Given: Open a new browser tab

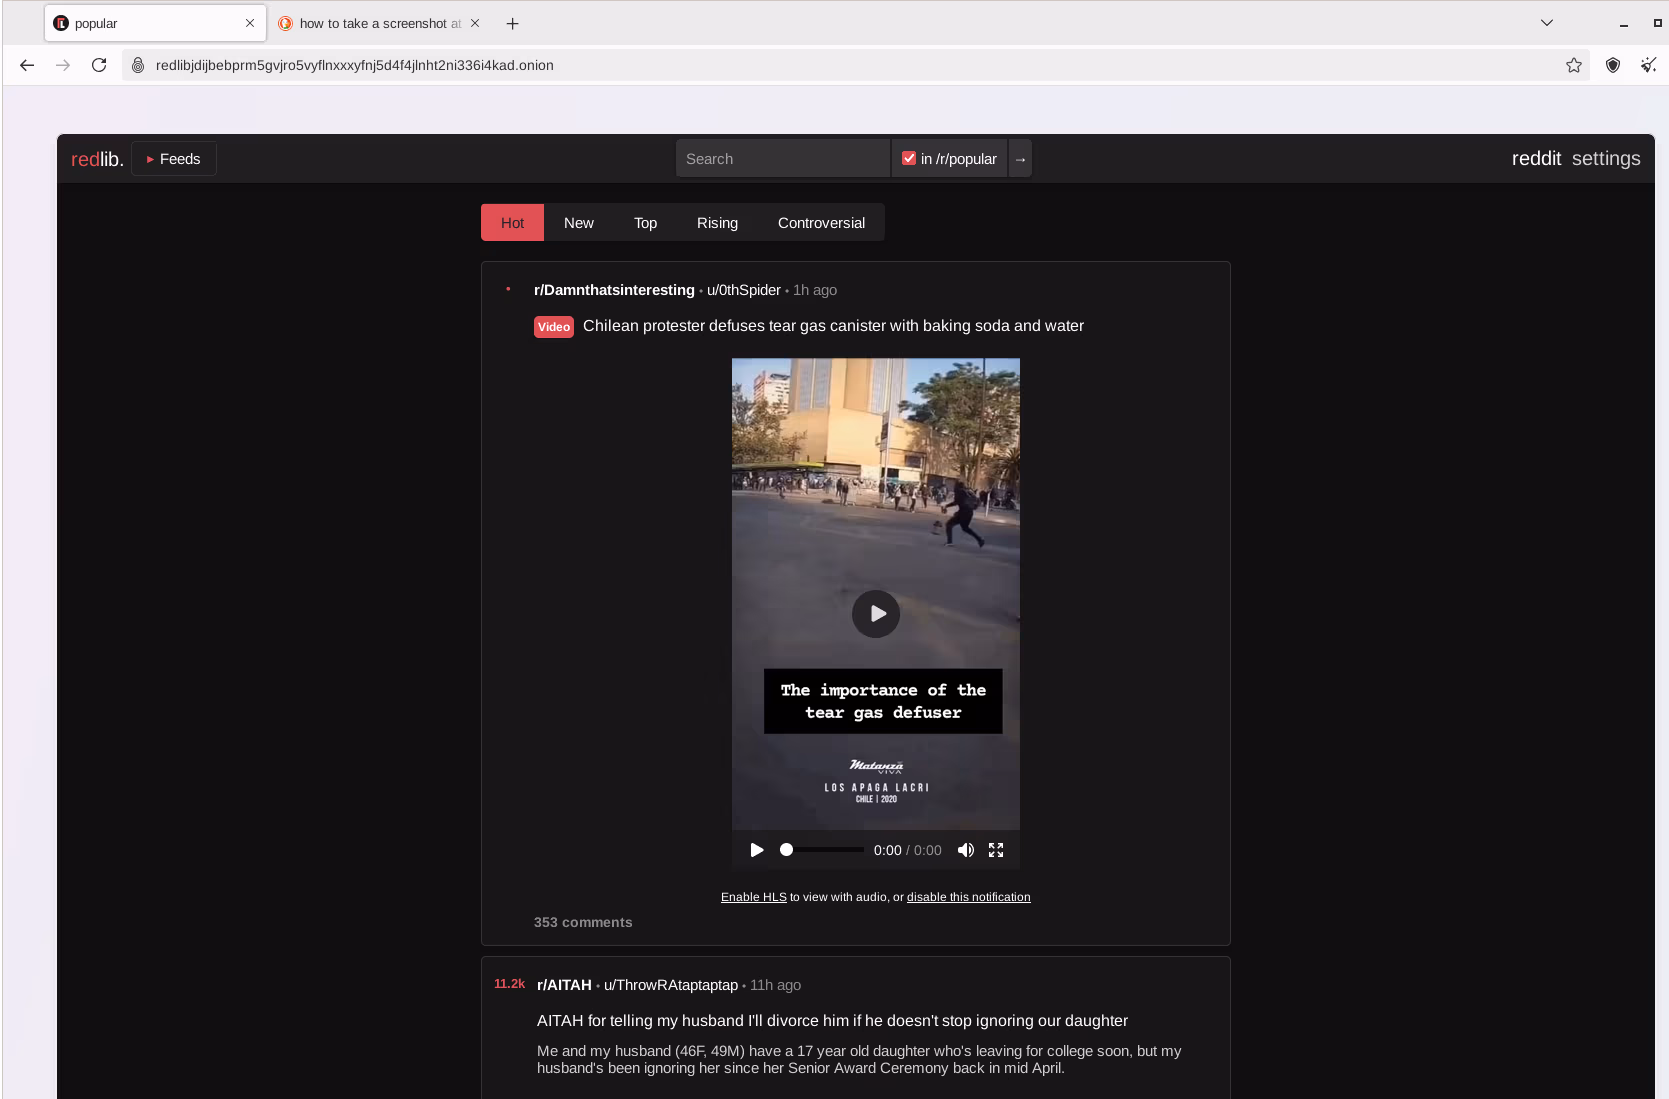Looking at the screenshot, I should tap(512, 23).
